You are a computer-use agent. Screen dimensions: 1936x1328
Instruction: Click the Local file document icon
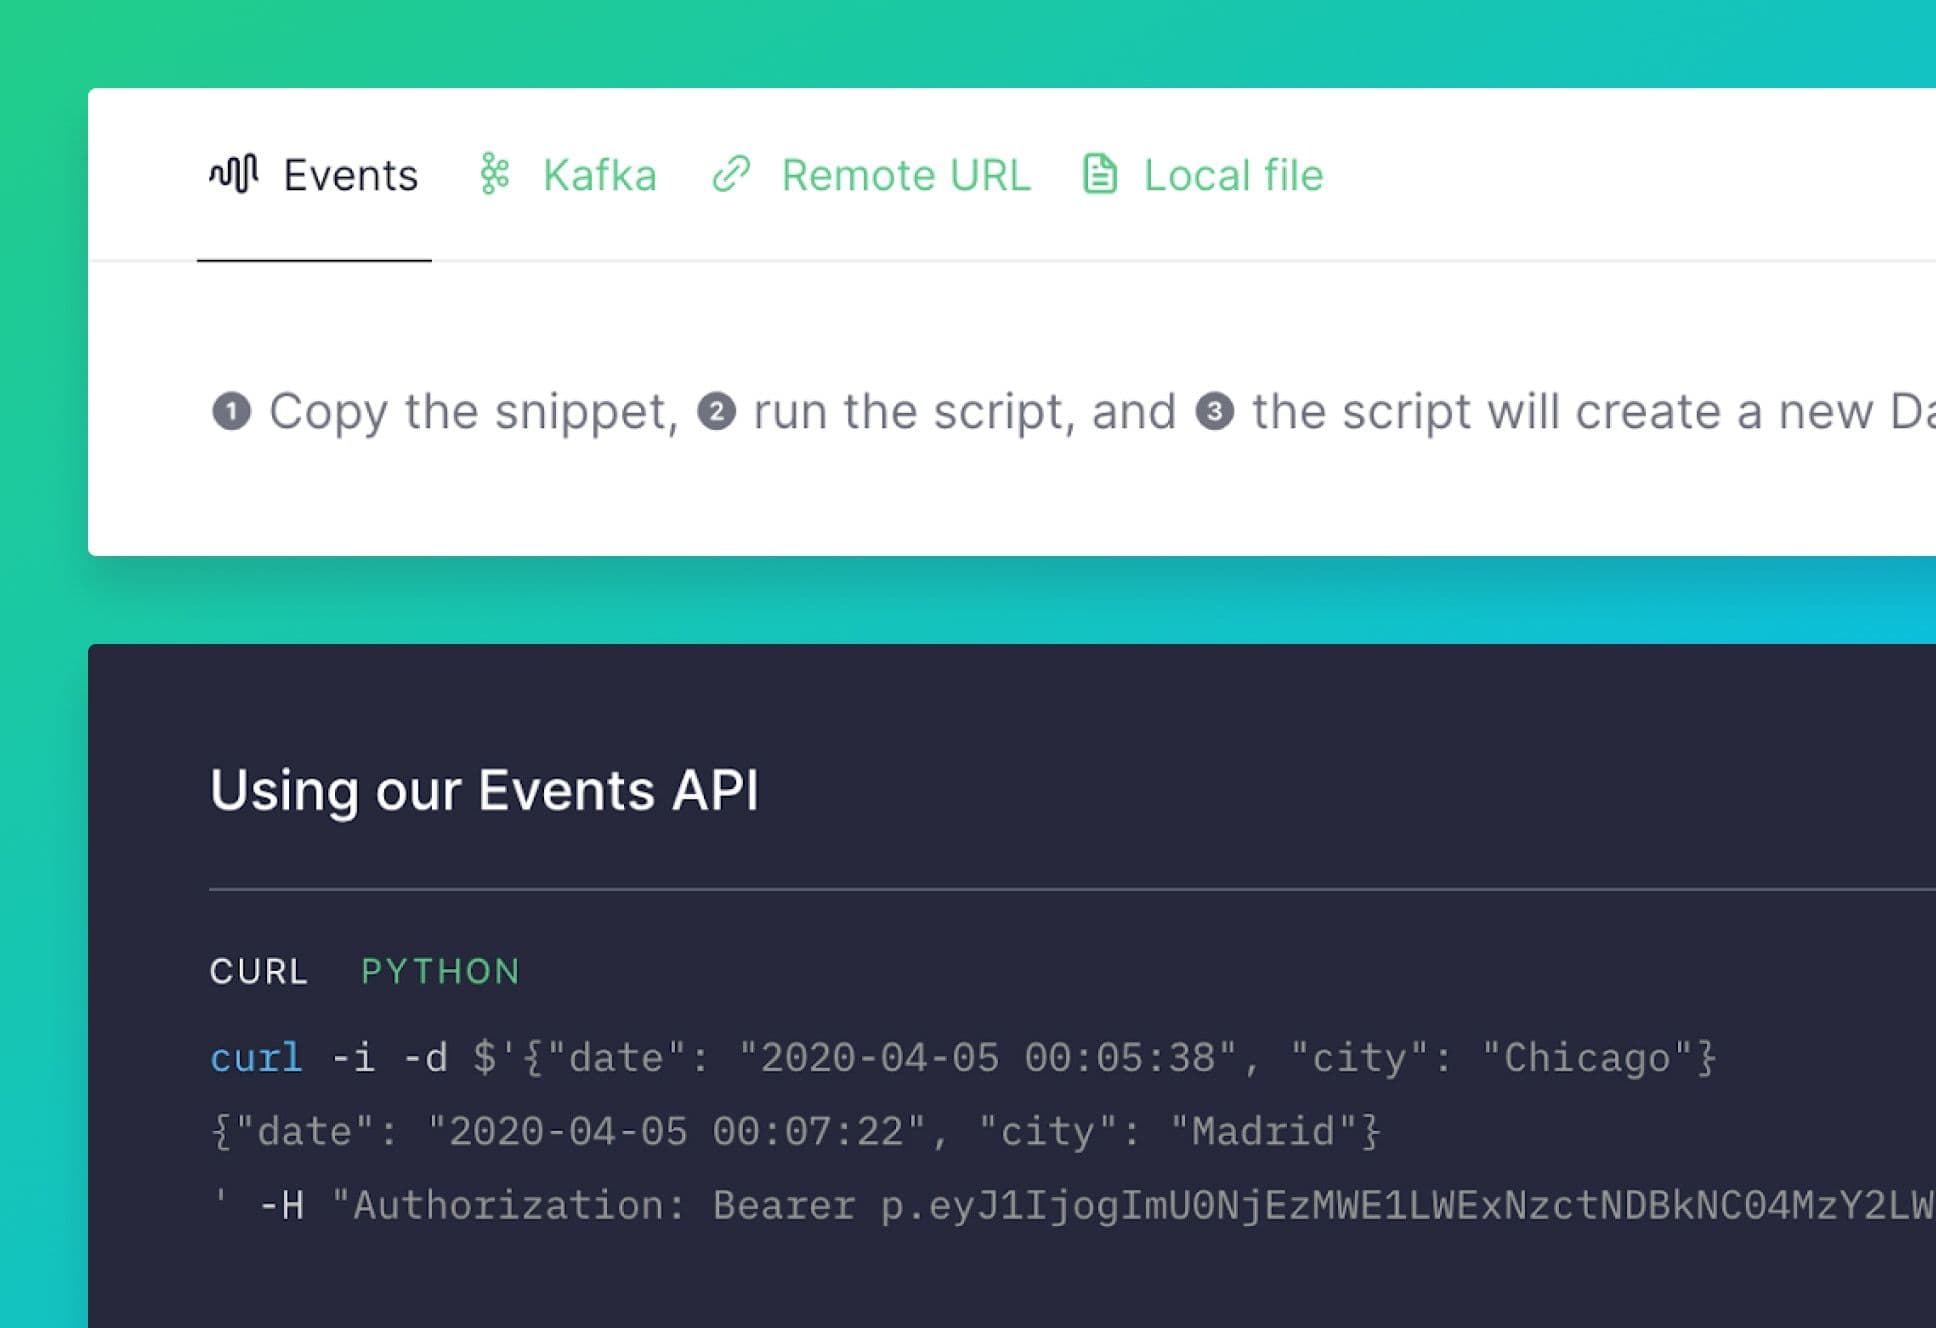coord(1100,174)
